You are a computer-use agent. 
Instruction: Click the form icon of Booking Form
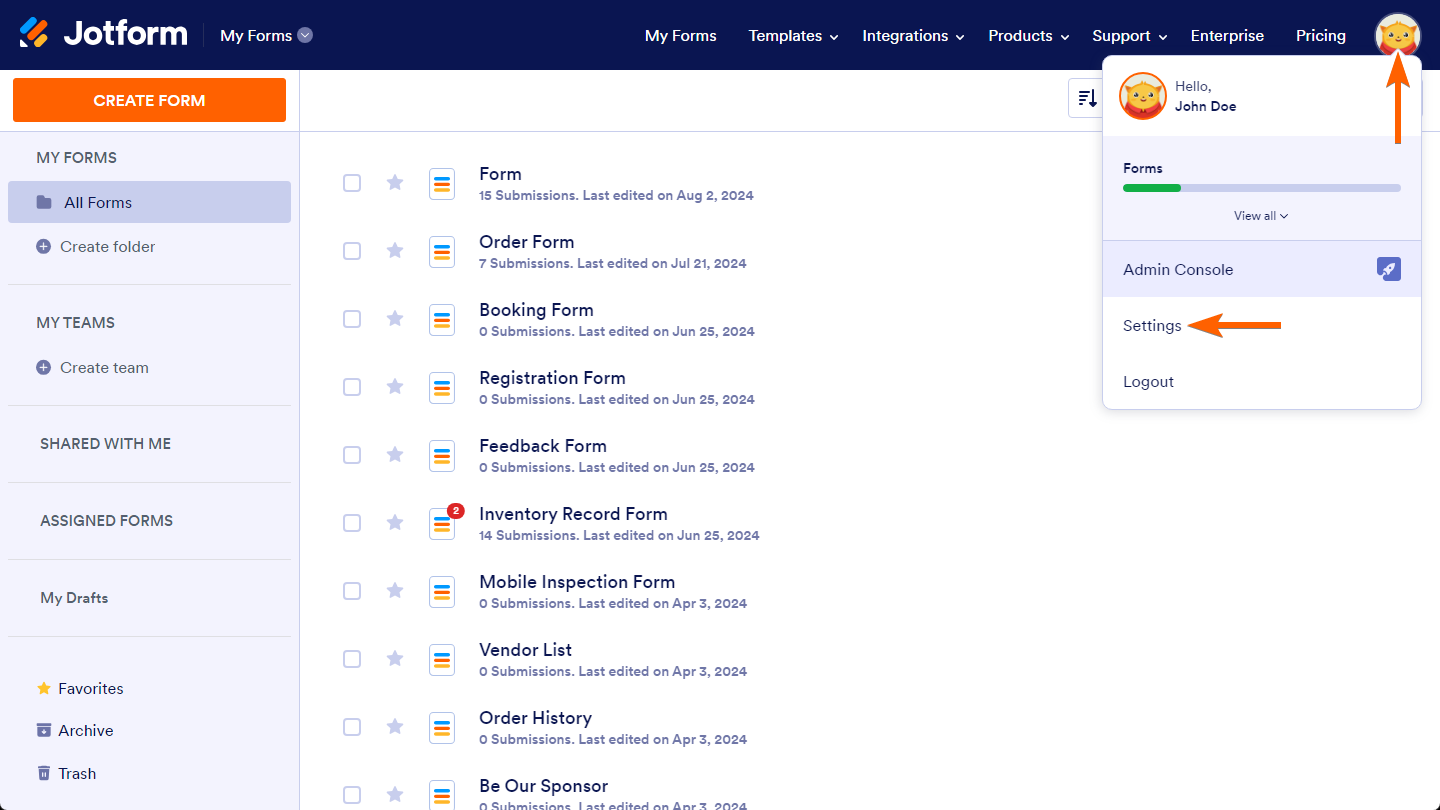click(x=442, y=320)
